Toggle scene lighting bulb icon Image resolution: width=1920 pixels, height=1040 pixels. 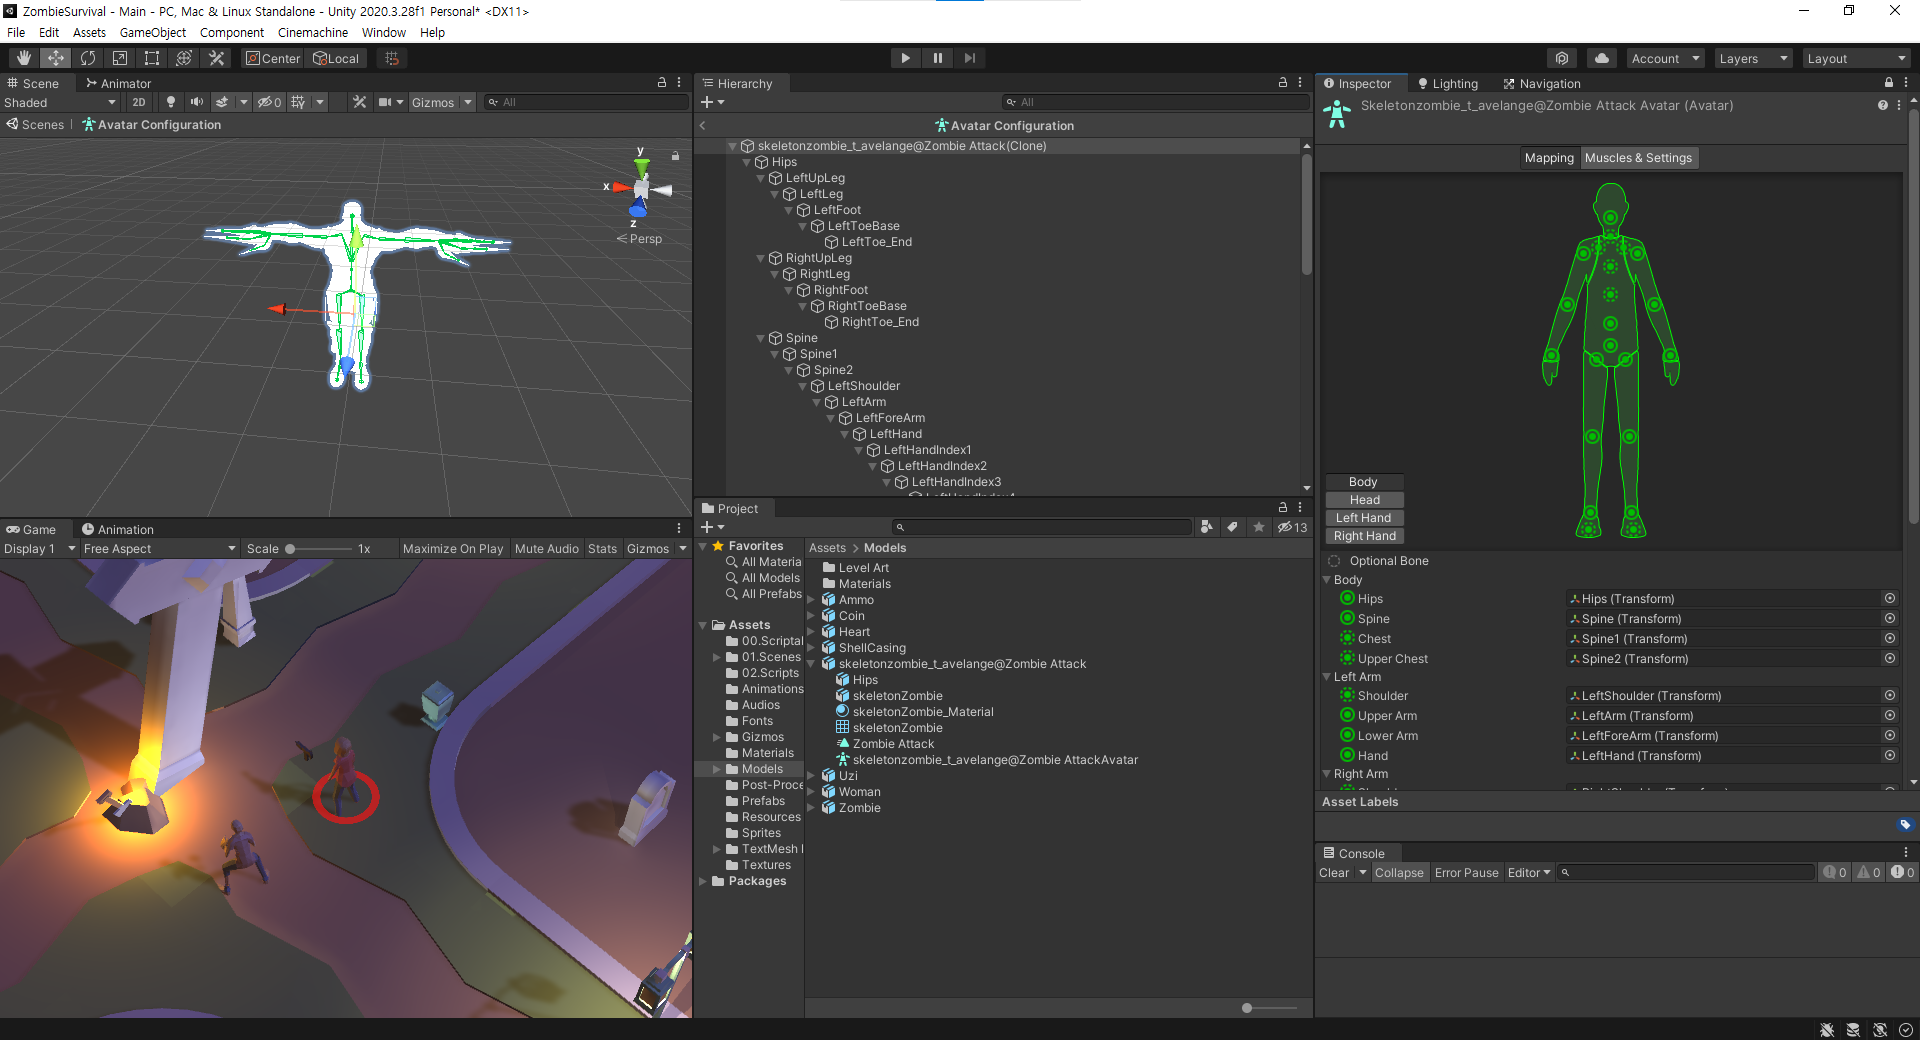[x=171, y=102]
